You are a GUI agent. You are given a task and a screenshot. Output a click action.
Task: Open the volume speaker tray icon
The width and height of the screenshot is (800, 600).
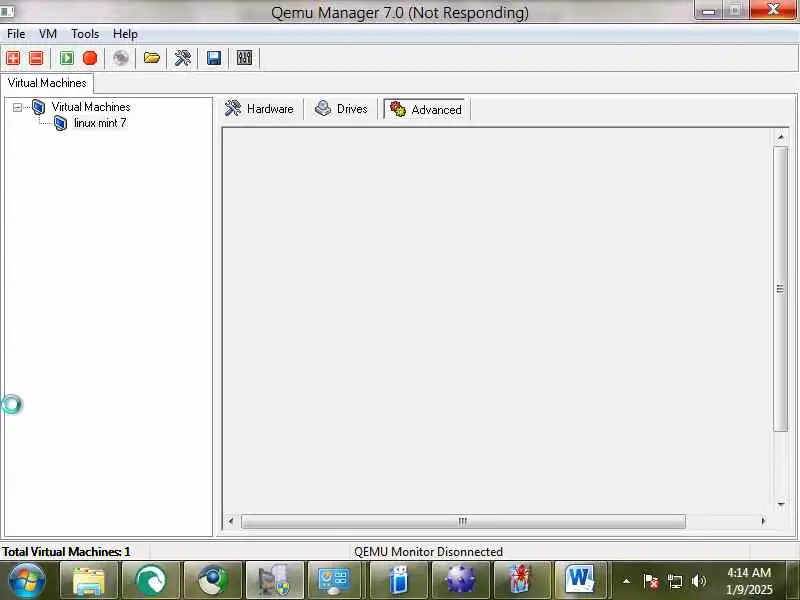[x=698, y=581]
